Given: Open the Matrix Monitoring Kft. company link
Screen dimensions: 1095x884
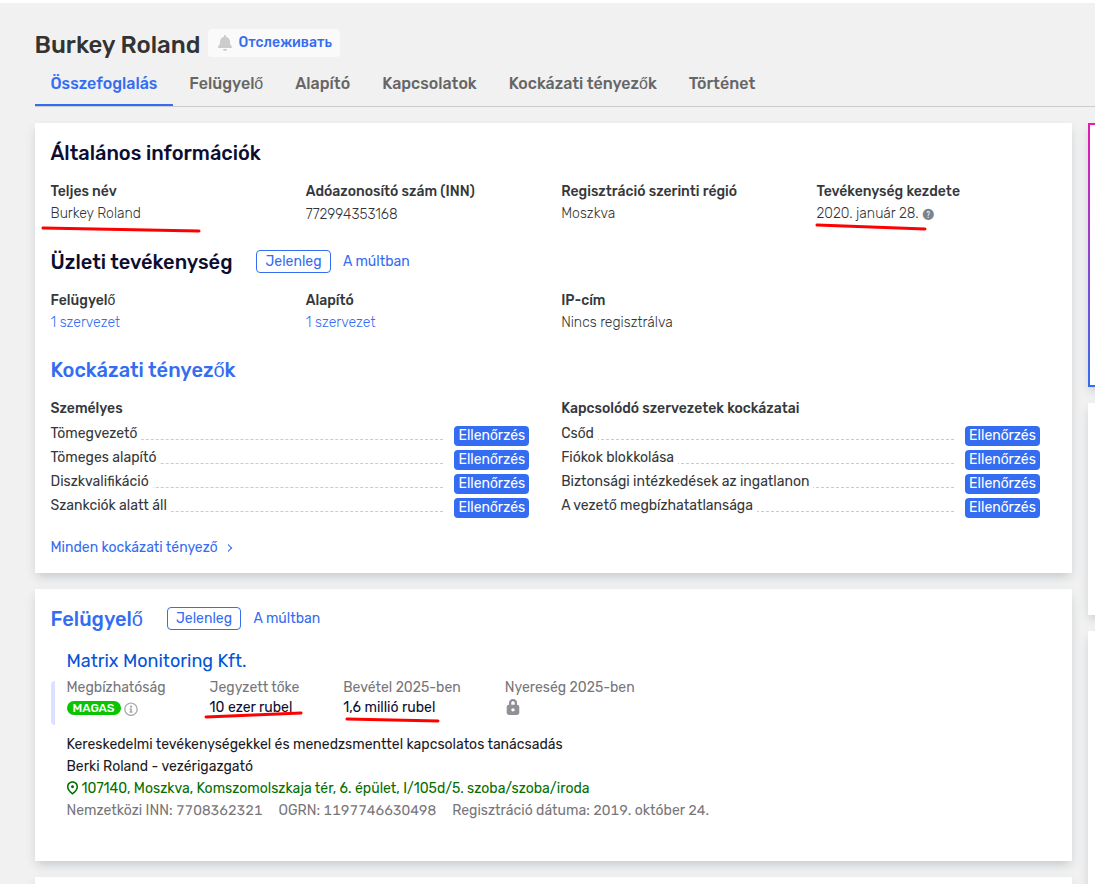Looking at the screenshot, I should 156,661.
